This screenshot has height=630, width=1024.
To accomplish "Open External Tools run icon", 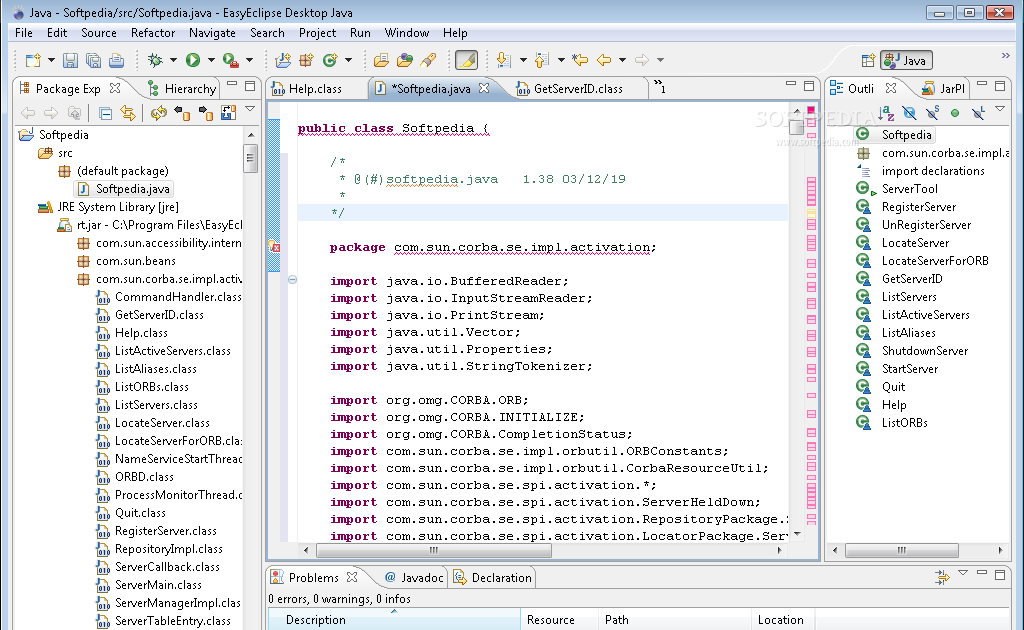I will click(x=230, y=60).
